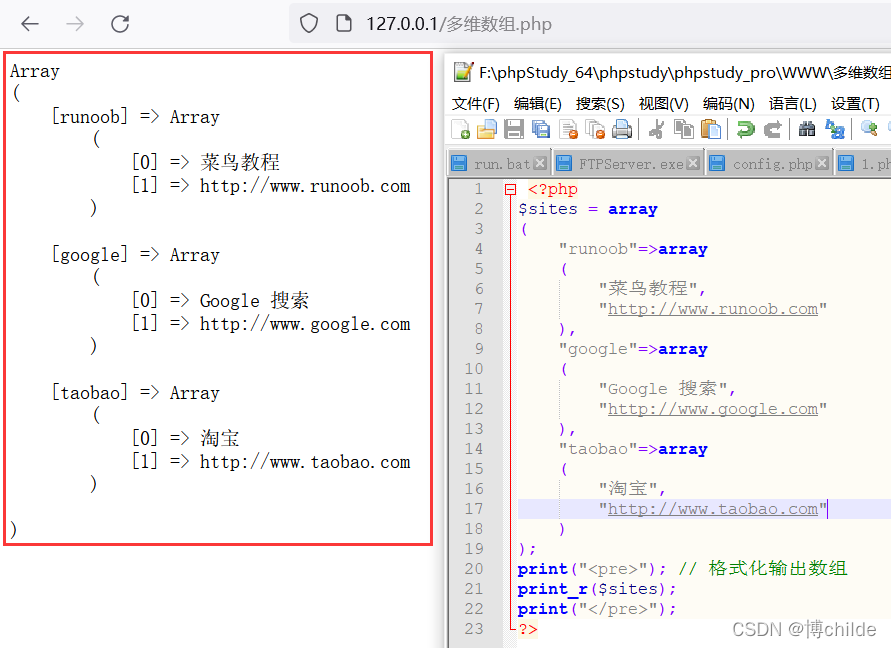Collapse the <?php code fold marker on line 1
The image size is (891, 648).
[x=510, y=189]
